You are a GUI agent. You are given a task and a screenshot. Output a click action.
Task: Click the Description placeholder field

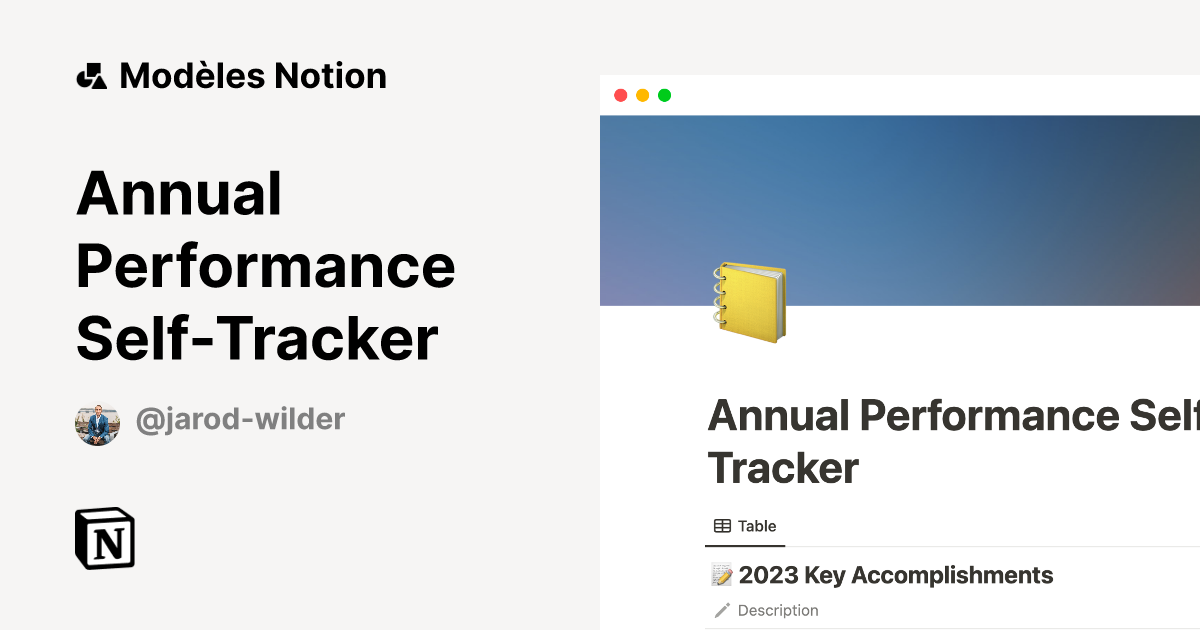pyautogui.click(x=778, y=610)
